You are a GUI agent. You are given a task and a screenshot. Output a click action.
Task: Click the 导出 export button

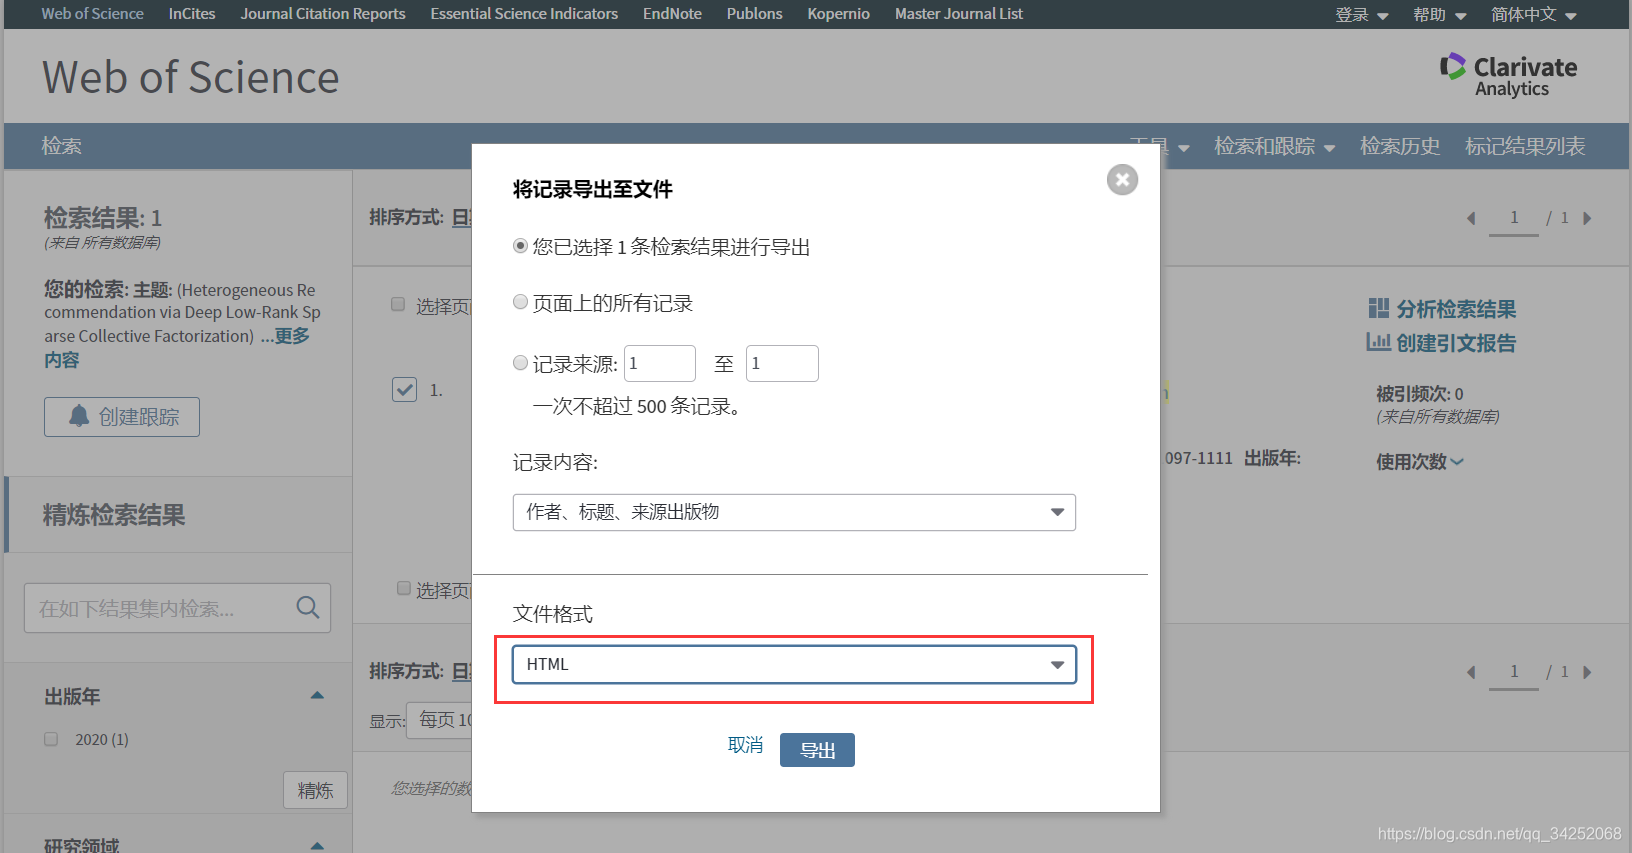tap(817, 750)
